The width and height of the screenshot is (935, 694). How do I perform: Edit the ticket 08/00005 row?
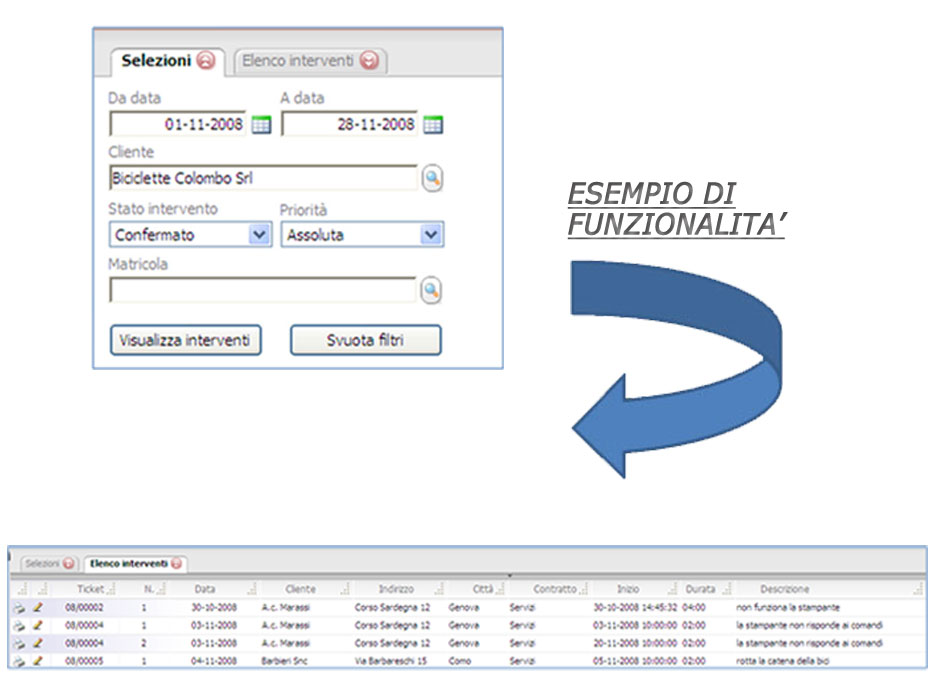38,661
